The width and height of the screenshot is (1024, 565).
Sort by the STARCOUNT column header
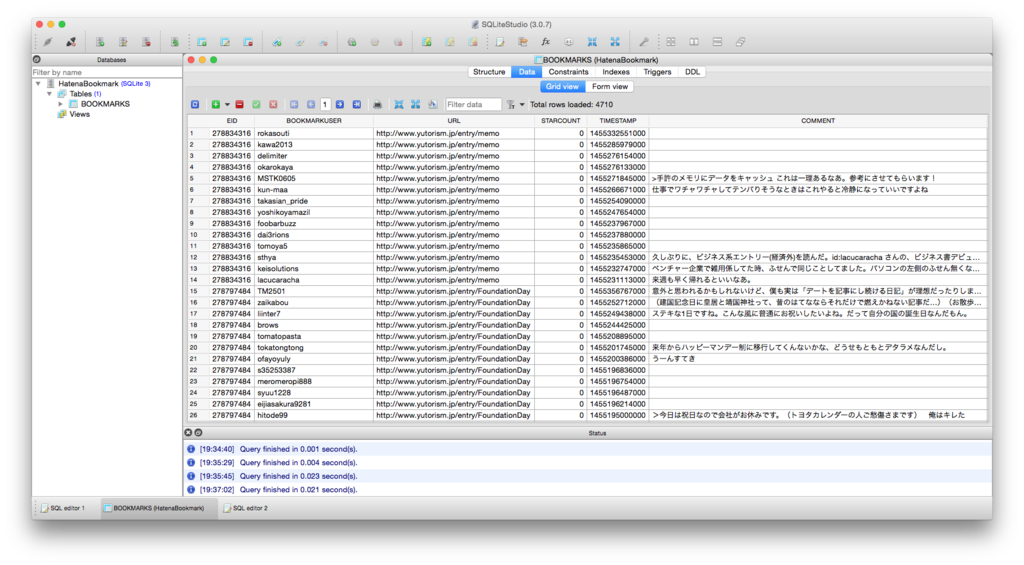pos(560,121)
